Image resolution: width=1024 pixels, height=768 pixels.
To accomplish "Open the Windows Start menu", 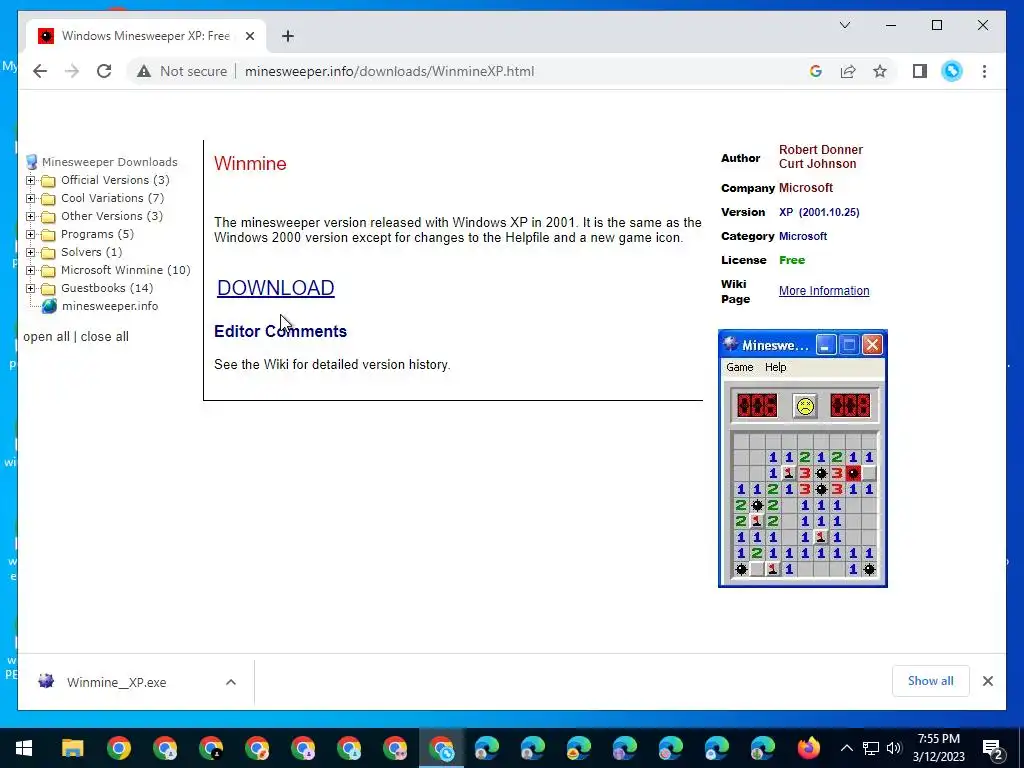I will (24, 748).
